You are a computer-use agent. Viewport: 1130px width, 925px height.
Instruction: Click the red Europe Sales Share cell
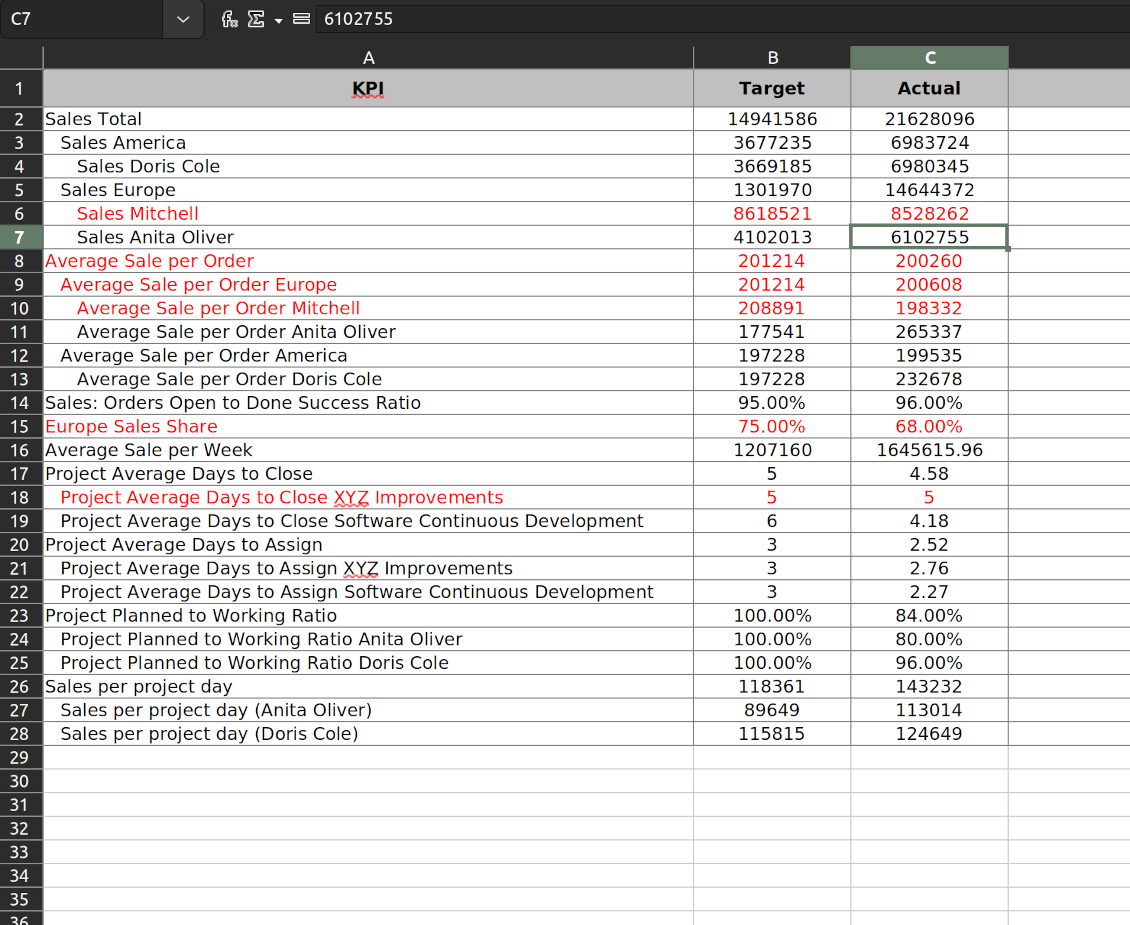(368, 426)
